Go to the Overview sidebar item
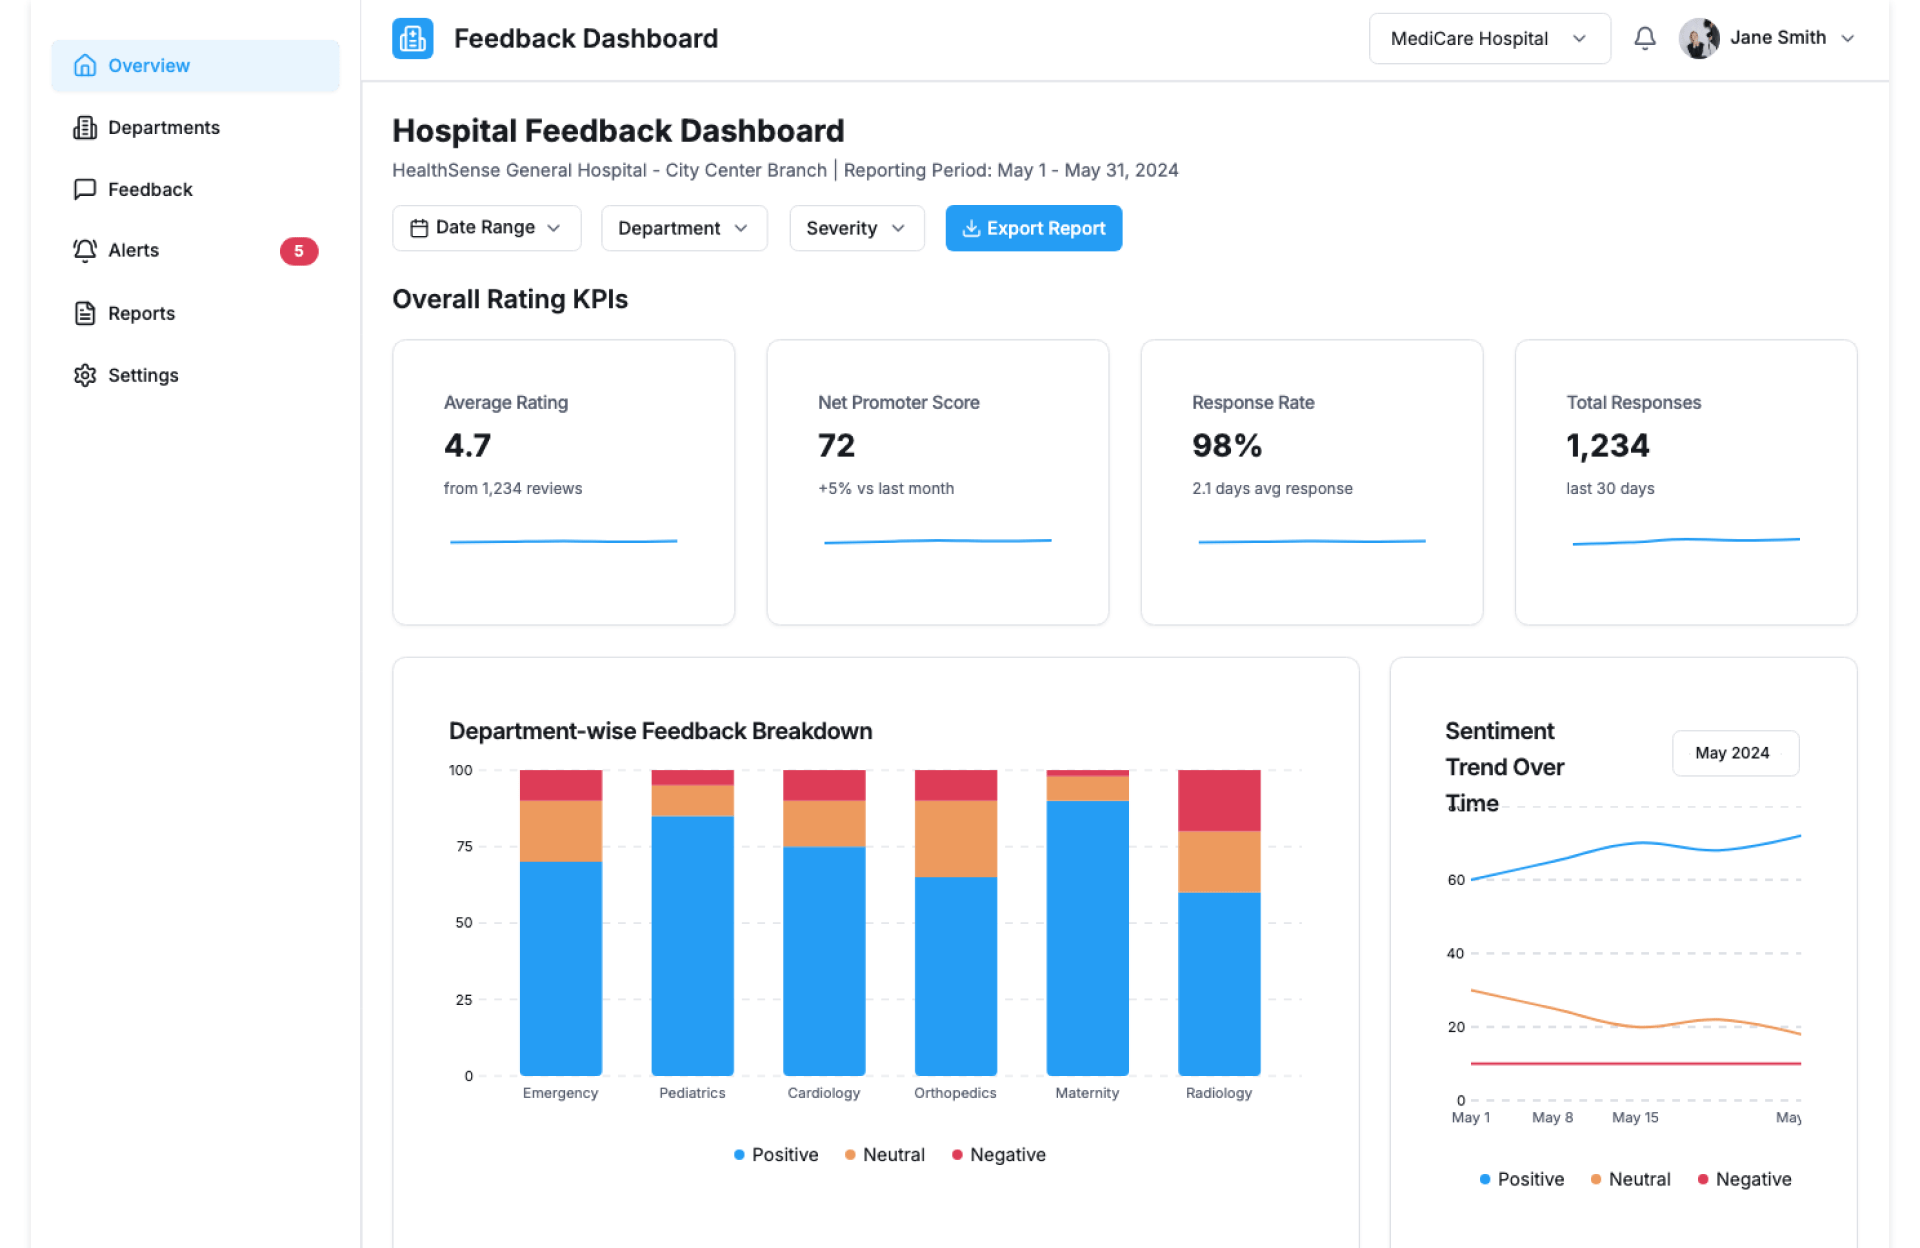Image resolution: width=1920 pixels, height=1248 pixels. tap(195, 66)
